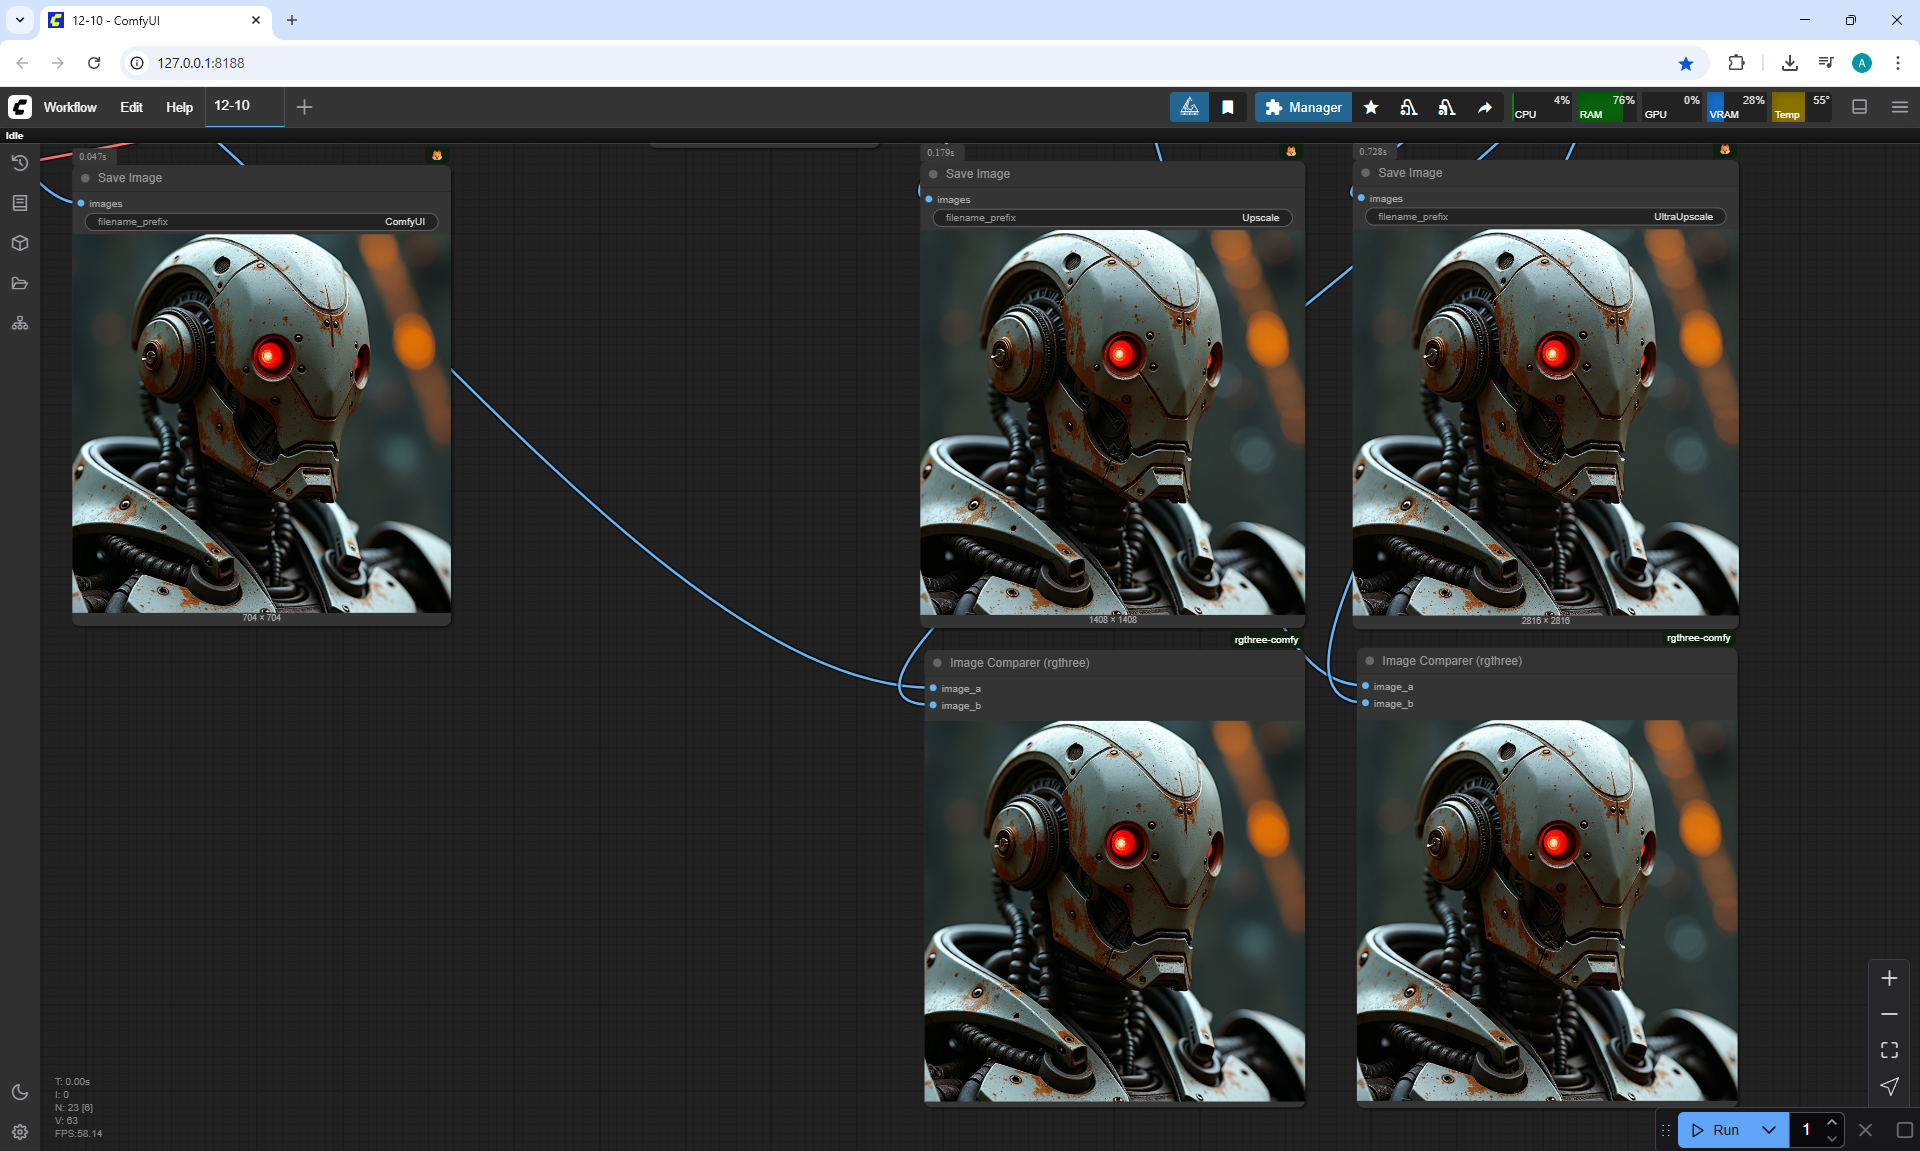Open the node library sidebar icon
The height and width of the screenshot is (1151, 1920).
(19, 203)
